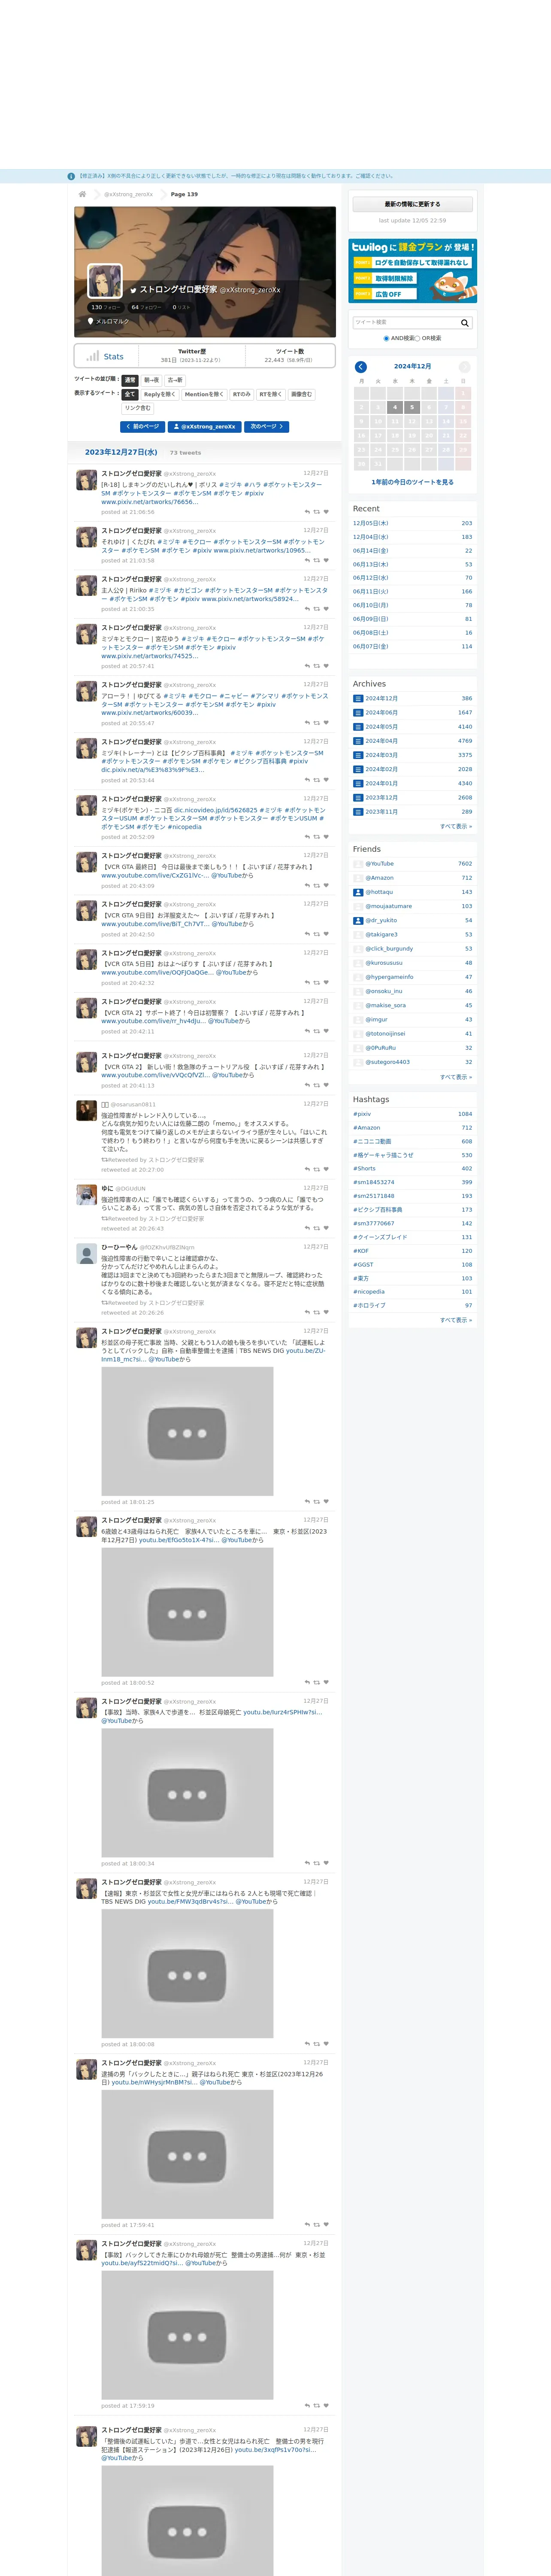Image resolution: width=551 pixels, height=2576 pixels.
Task: Open the twilog 課金プラン banner
Action: tap(412, 271)
